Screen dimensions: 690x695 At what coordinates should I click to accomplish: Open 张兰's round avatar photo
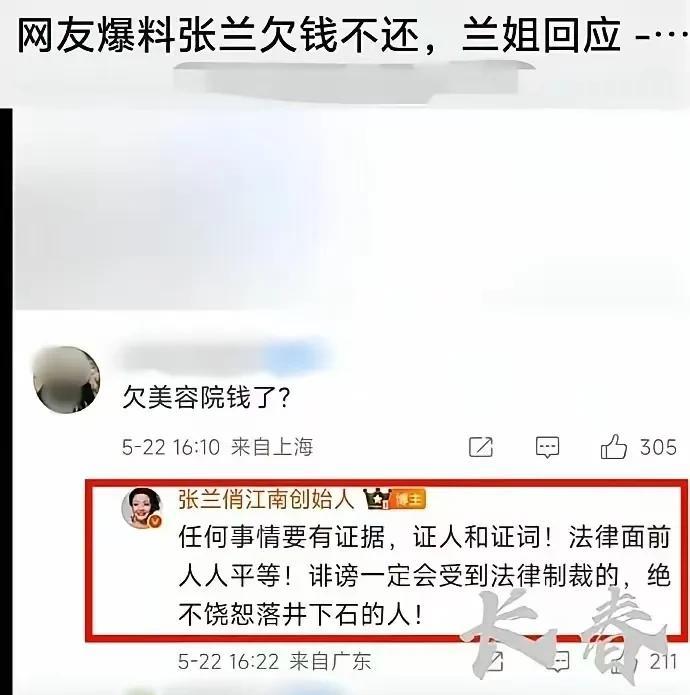(141, 508)
